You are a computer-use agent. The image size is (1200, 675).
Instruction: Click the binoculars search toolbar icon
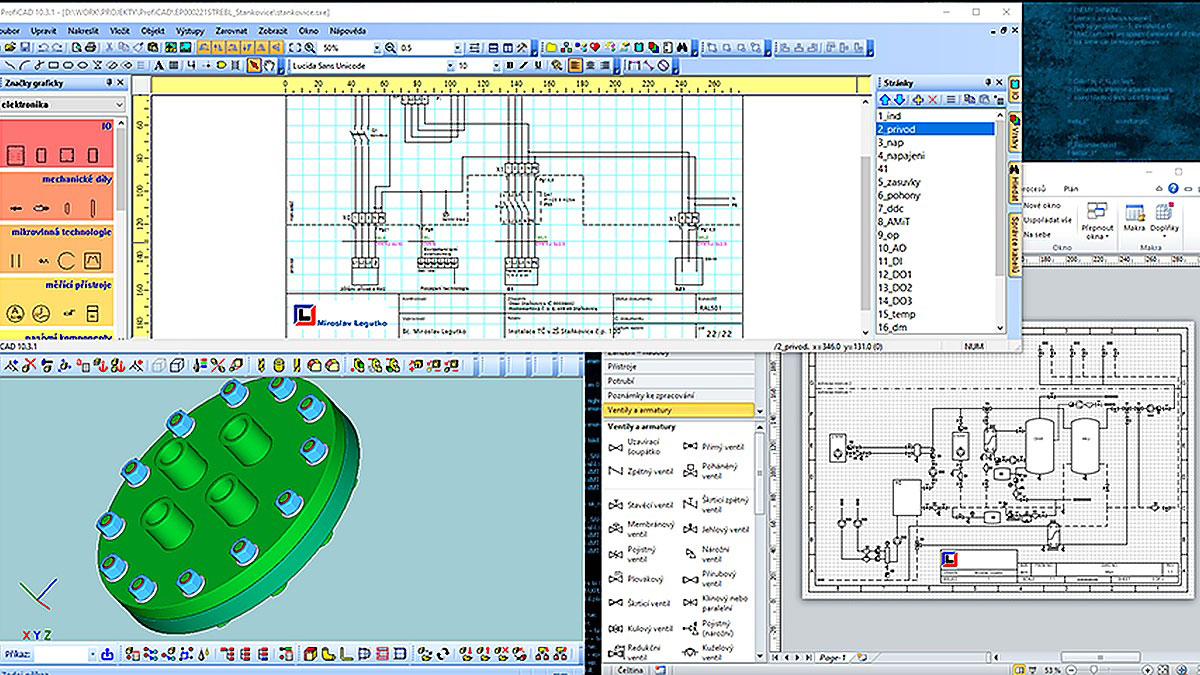point(682,47)
